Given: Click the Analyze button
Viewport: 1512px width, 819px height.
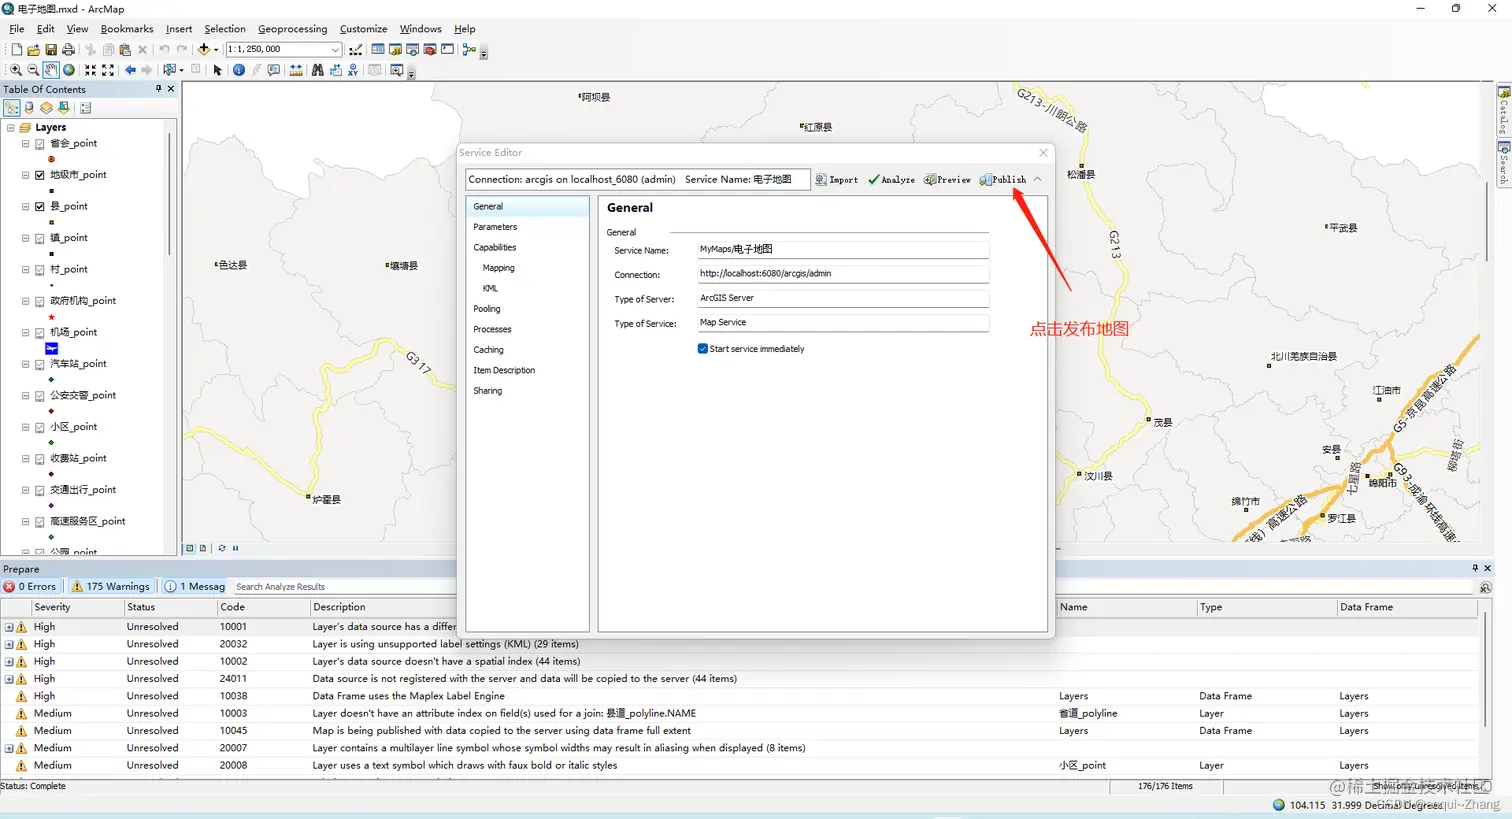Looking at the screenshot, I should [x=891, y=180].
